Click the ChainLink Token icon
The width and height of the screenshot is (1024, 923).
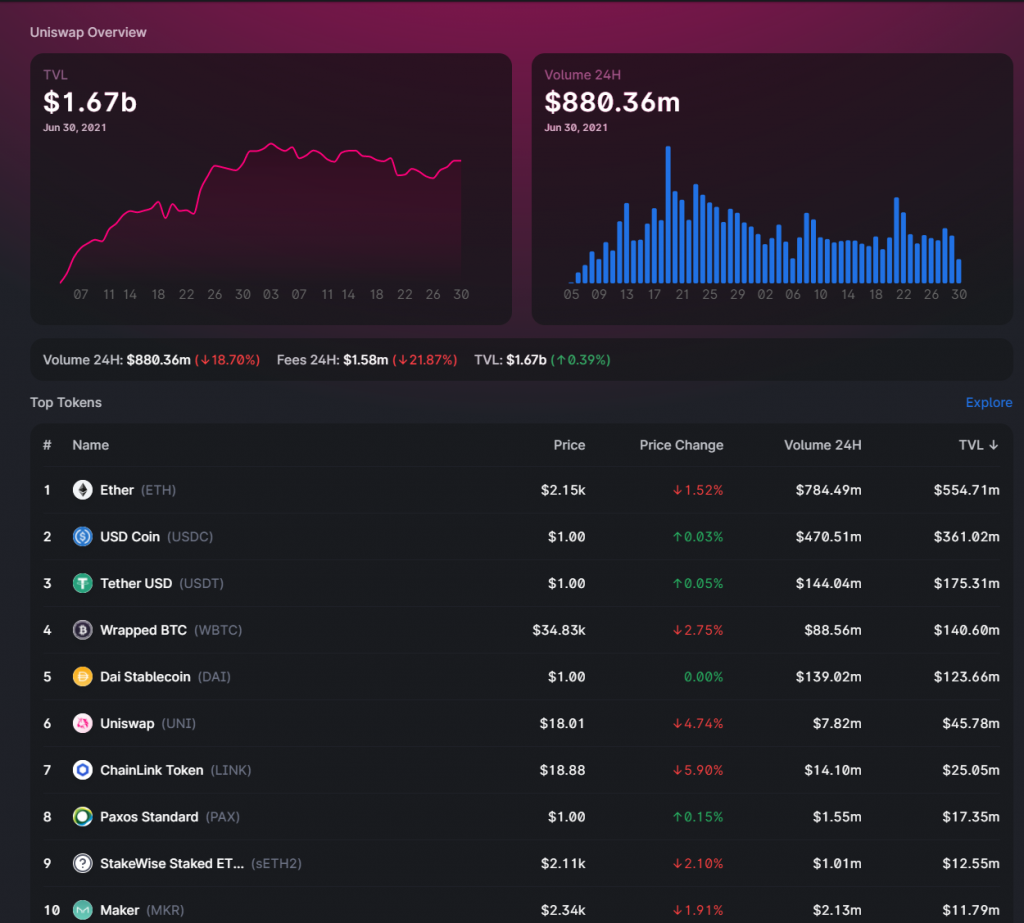tap(82, 769)
